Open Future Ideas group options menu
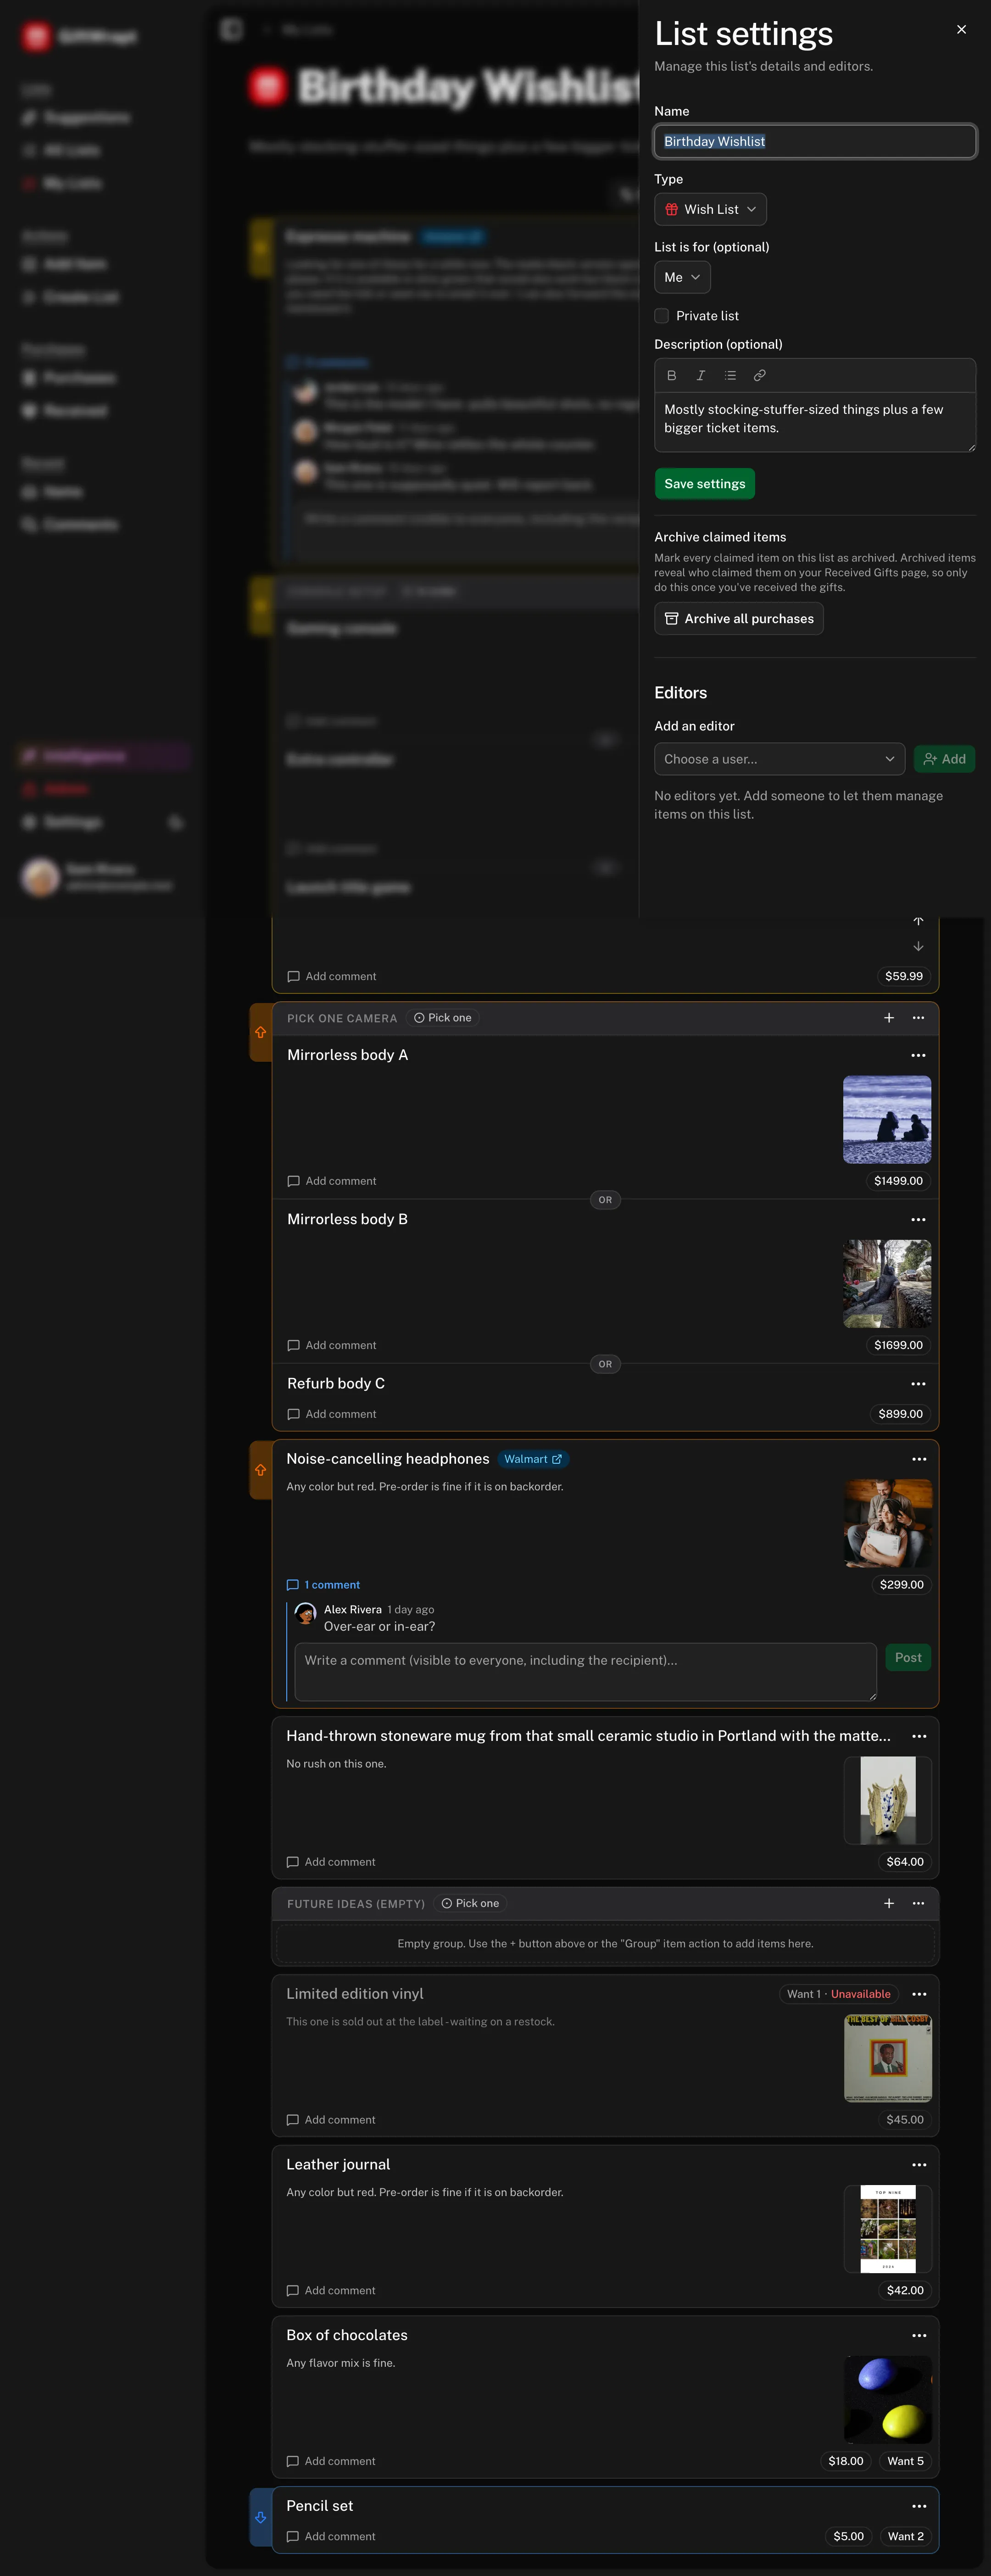 918,1903
